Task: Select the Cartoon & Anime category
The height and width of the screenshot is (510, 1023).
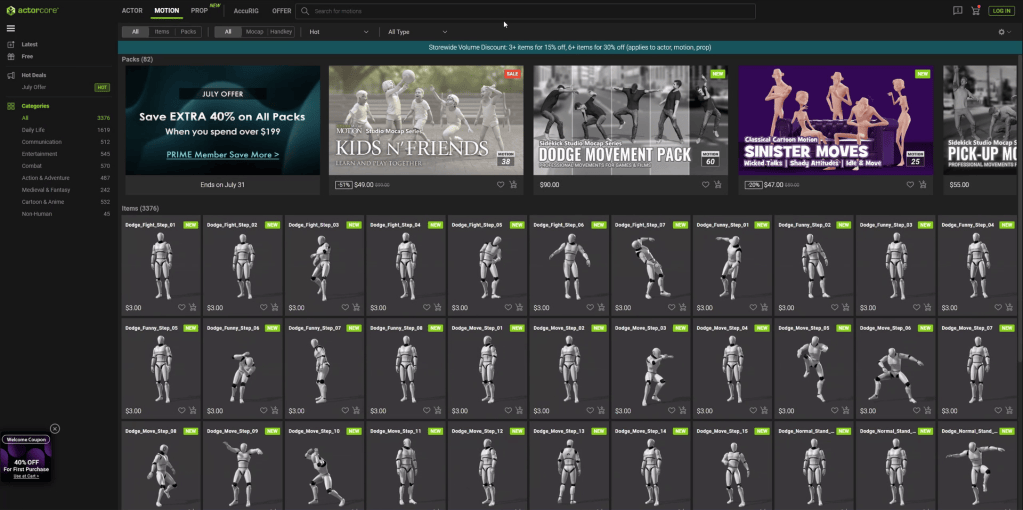Action: (43, 202)
